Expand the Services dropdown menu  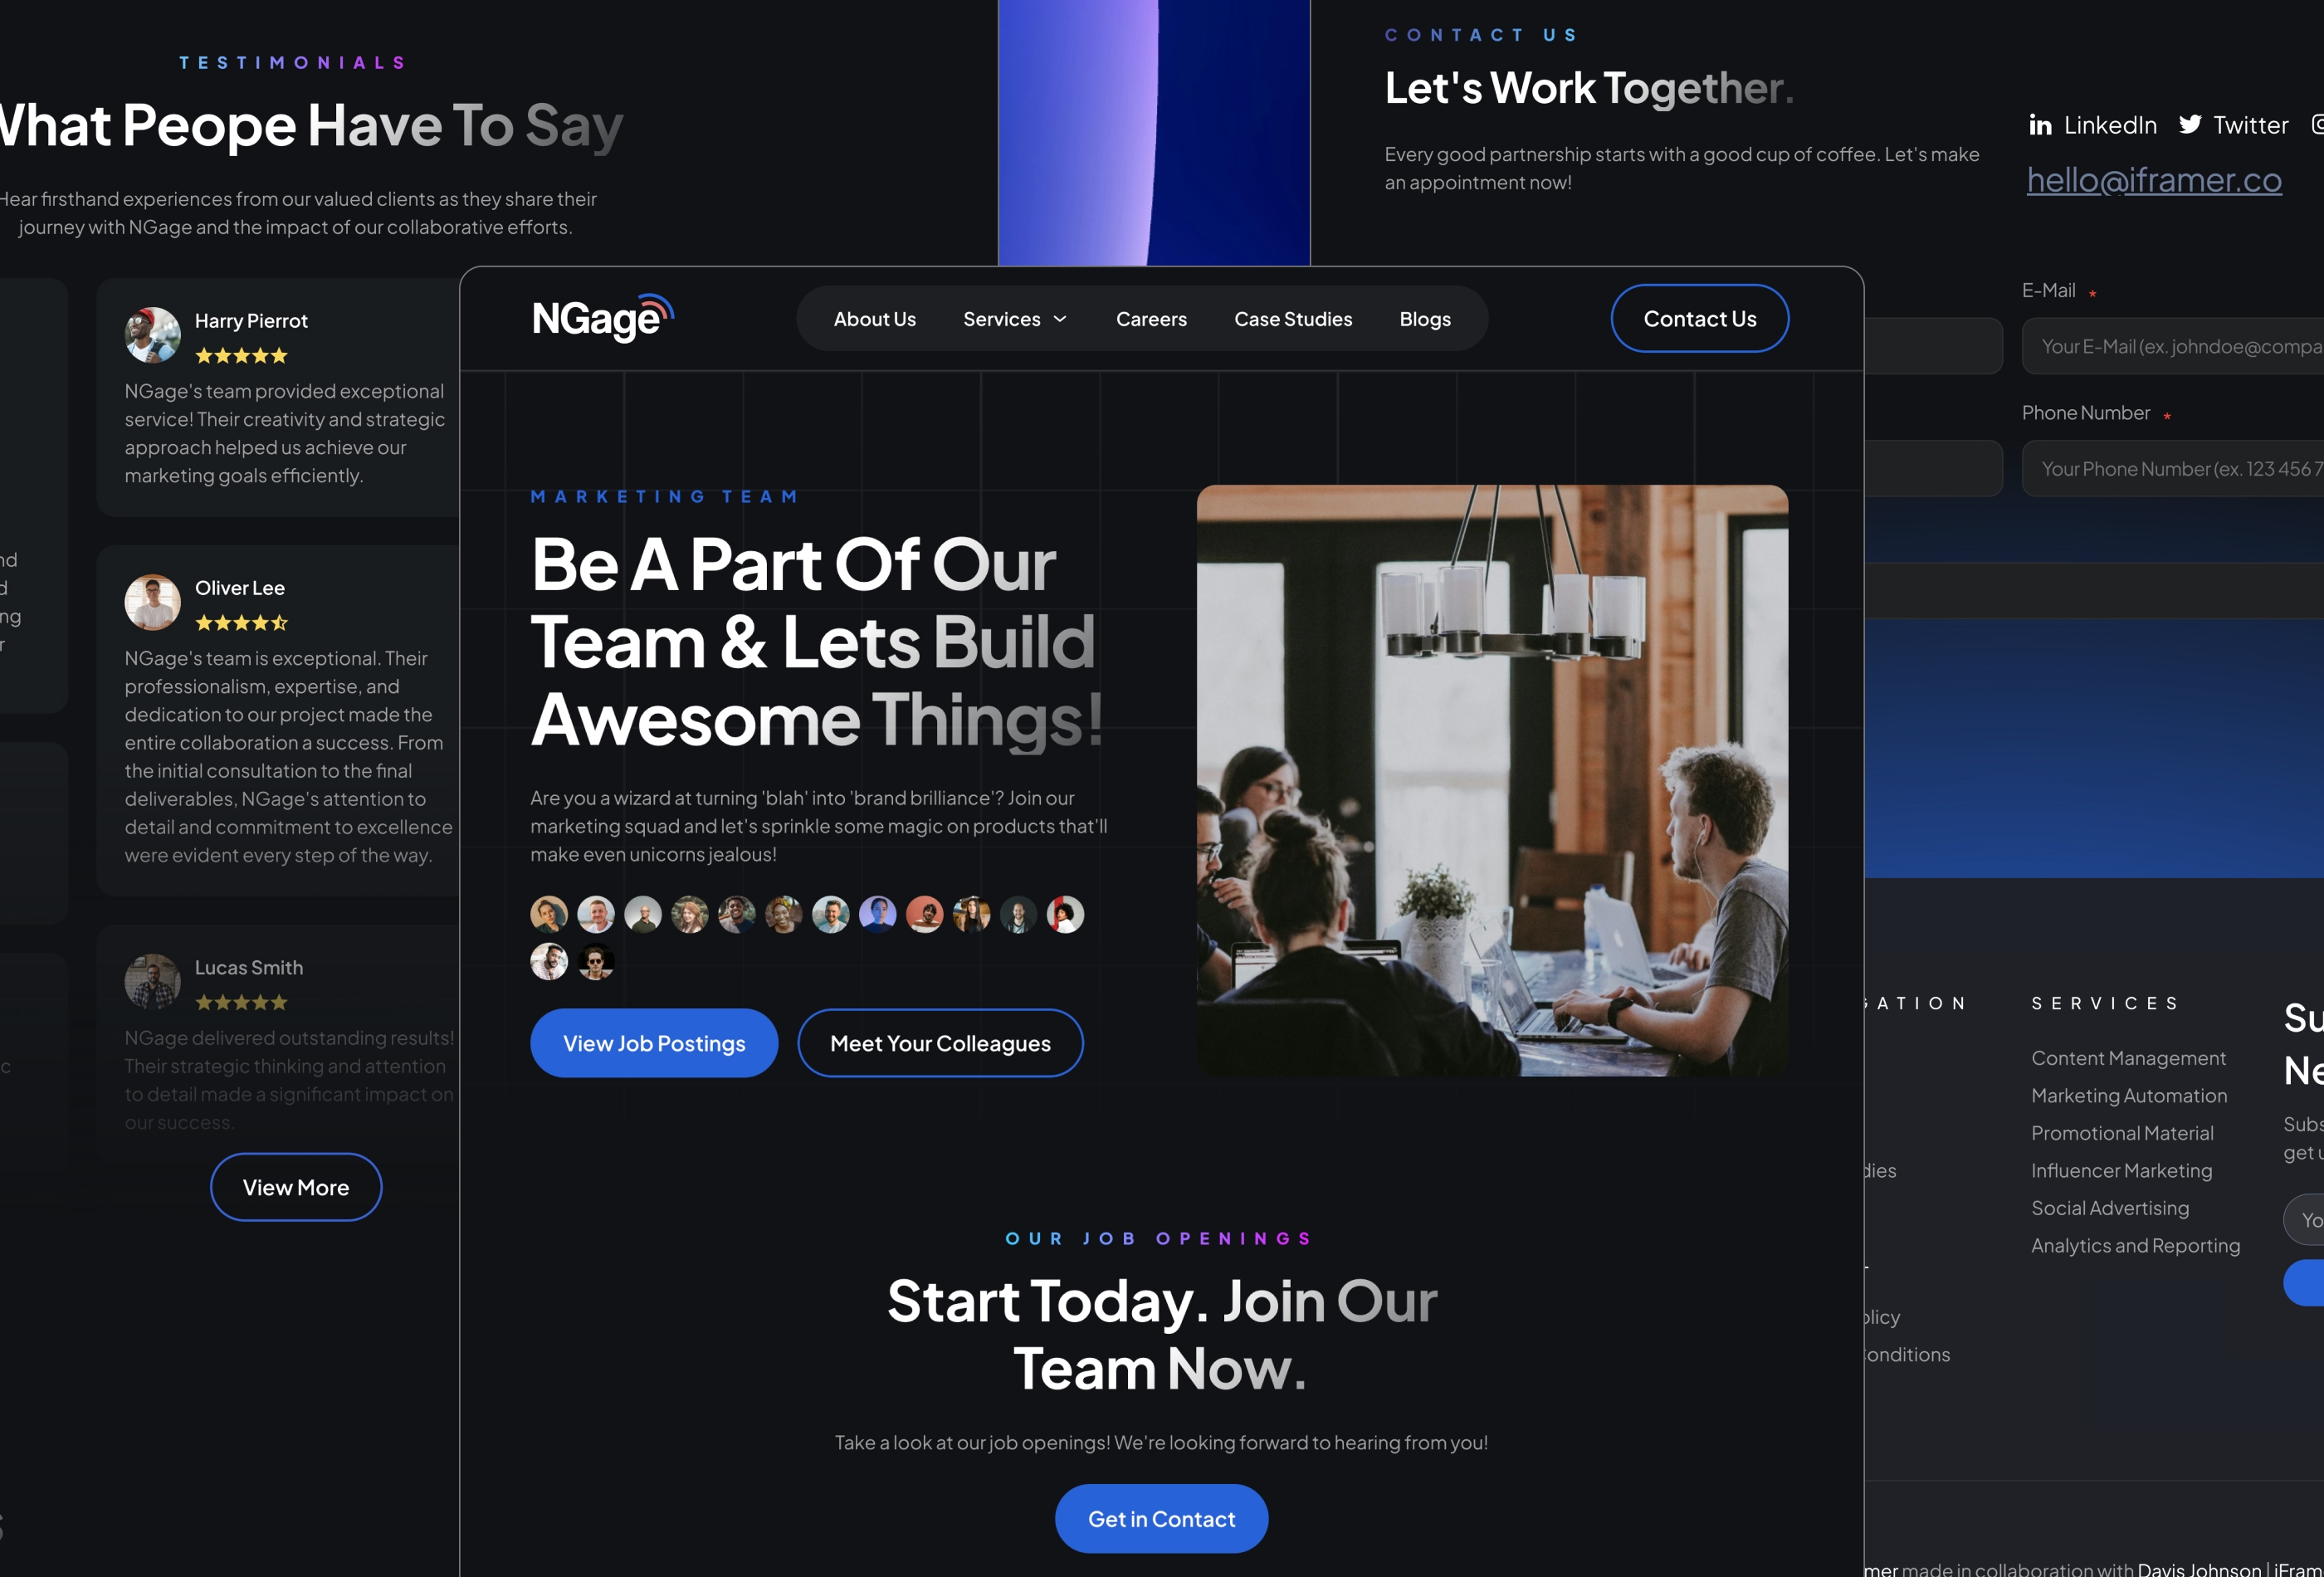(1015, 319)
